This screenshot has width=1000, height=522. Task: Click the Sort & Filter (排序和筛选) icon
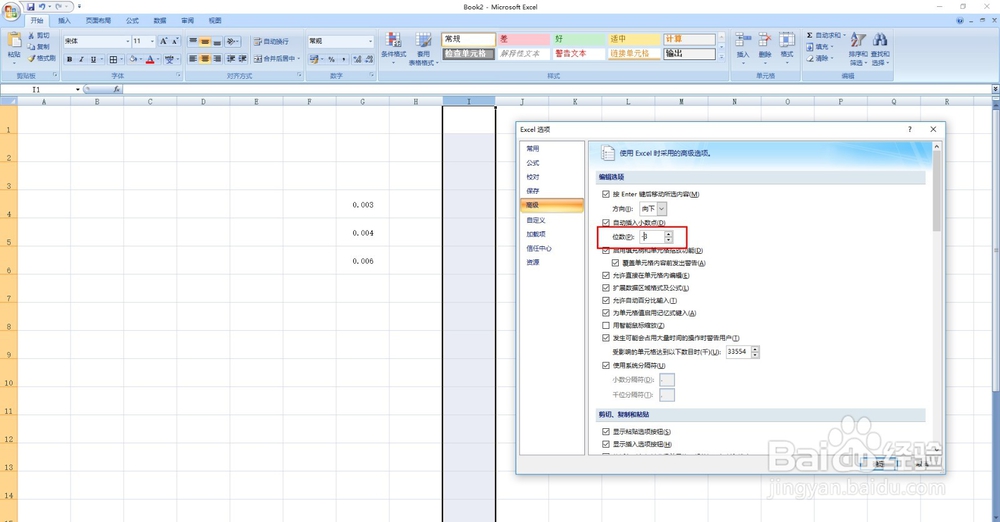tap(858, 40)
